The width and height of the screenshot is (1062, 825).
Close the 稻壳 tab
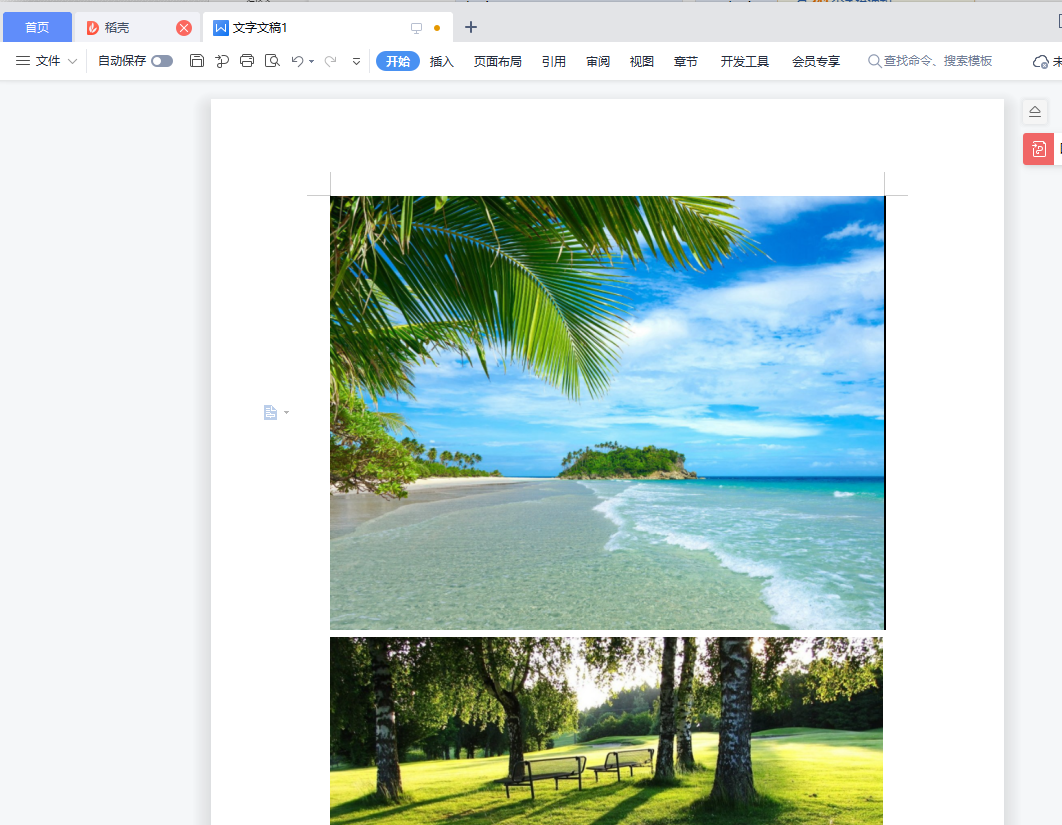pyautogui.click(x=184, y=28)
